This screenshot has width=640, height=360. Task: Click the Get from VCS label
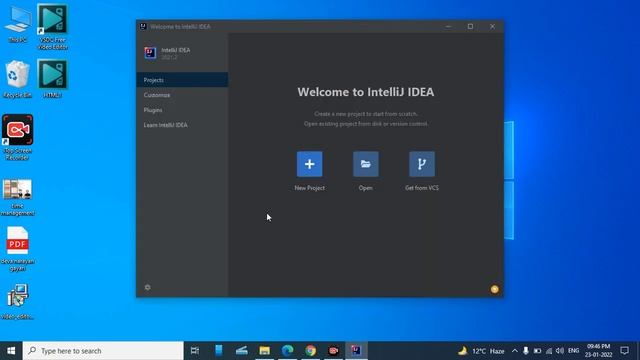tap(422, 188)
